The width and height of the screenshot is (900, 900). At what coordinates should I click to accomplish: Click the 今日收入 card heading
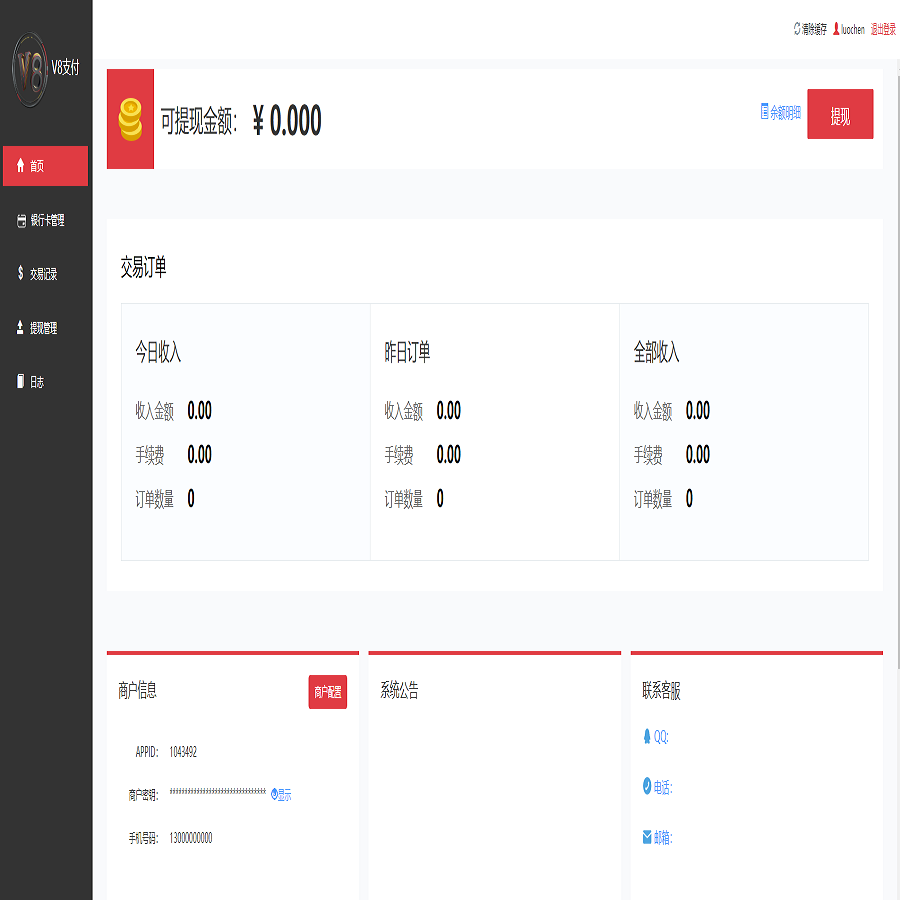[x=158, y=353]
